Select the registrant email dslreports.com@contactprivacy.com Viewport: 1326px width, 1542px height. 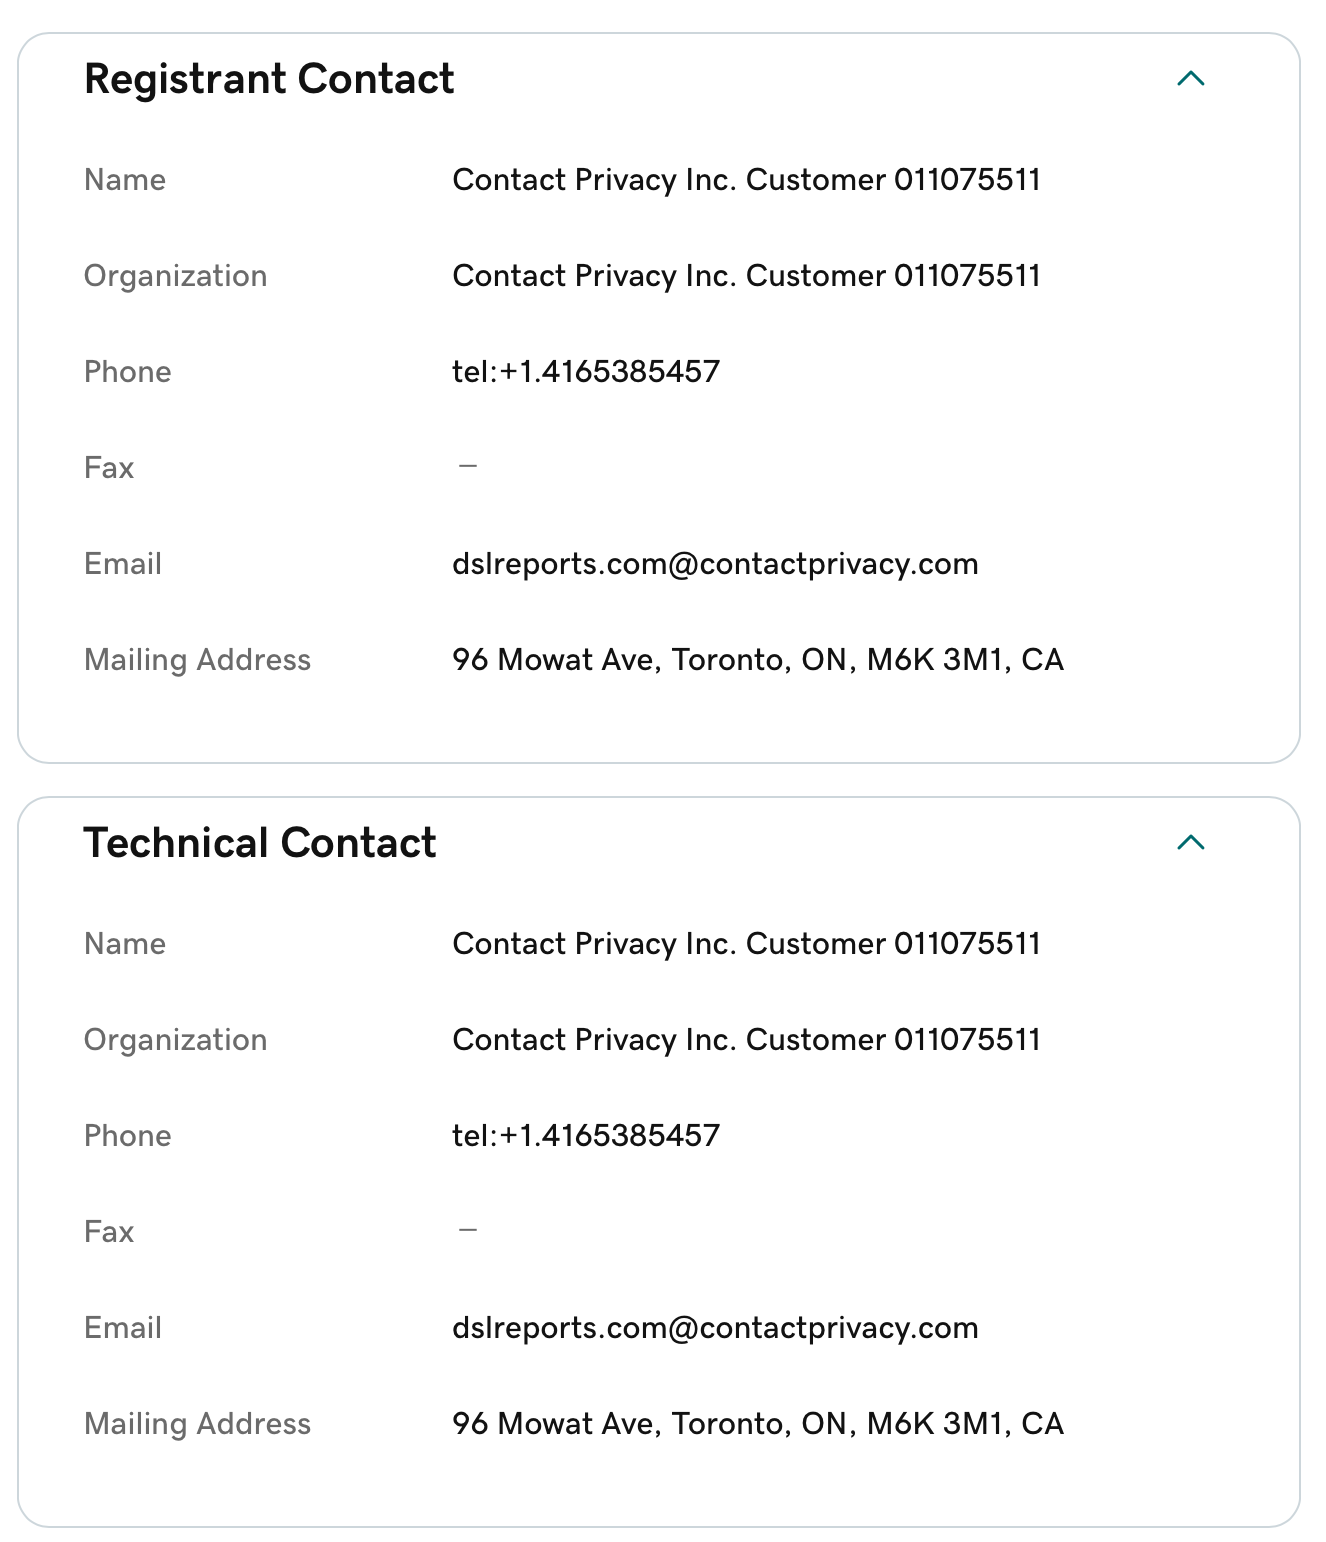click(x=715, y=564)
